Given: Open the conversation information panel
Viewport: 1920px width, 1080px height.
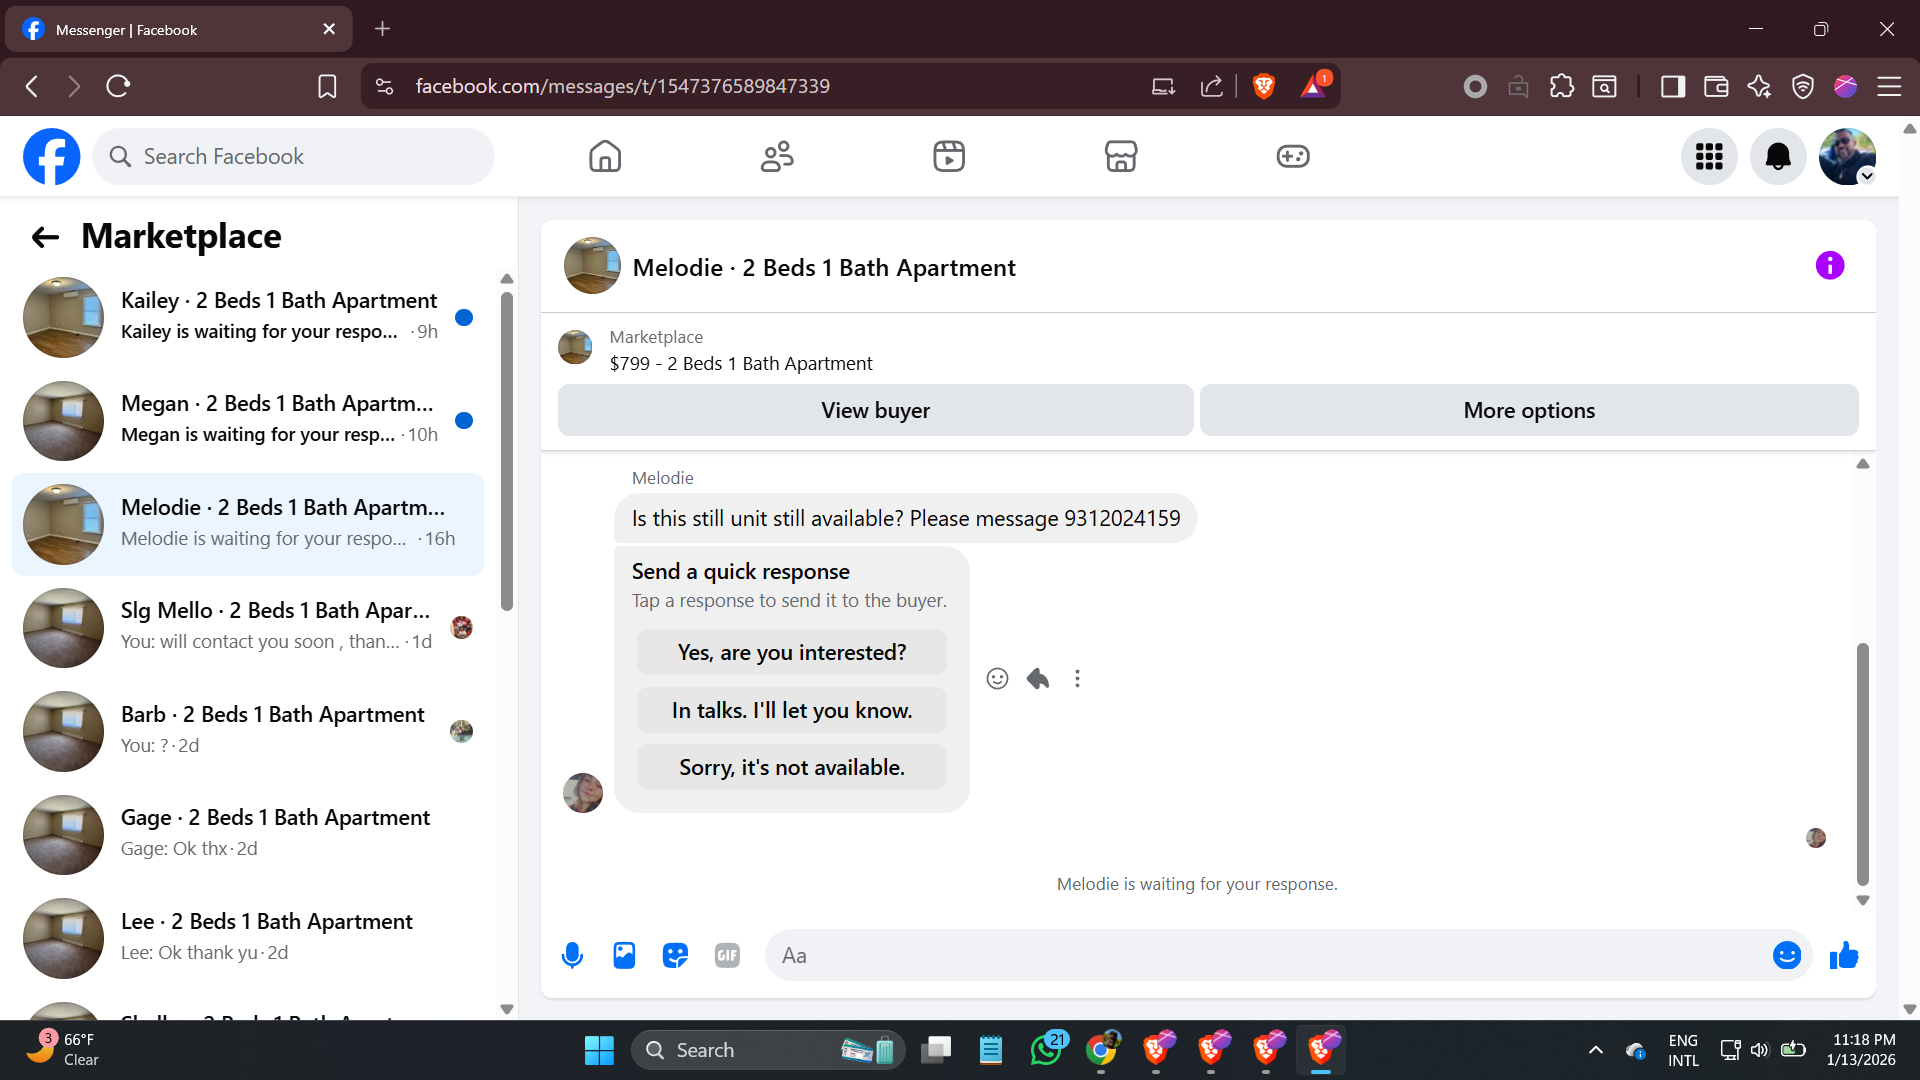Looking at the screenshot, I should pos(1829,266).
